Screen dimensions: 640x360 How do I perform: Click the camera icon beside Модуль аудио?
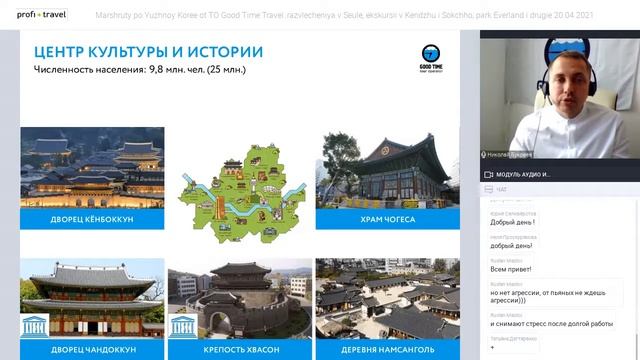point(489,174)
